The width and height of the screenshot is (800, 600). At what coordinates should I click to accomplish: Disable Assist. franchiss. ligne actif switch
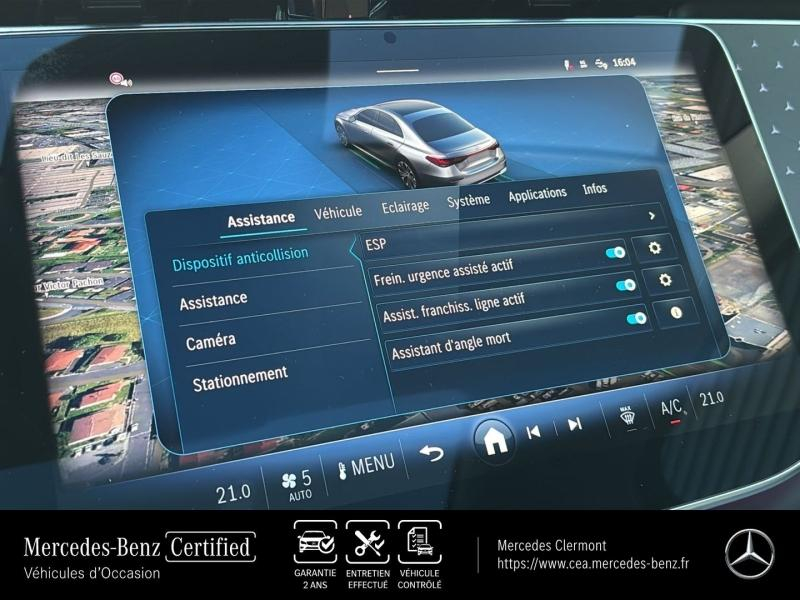click(x=626, y=286)
